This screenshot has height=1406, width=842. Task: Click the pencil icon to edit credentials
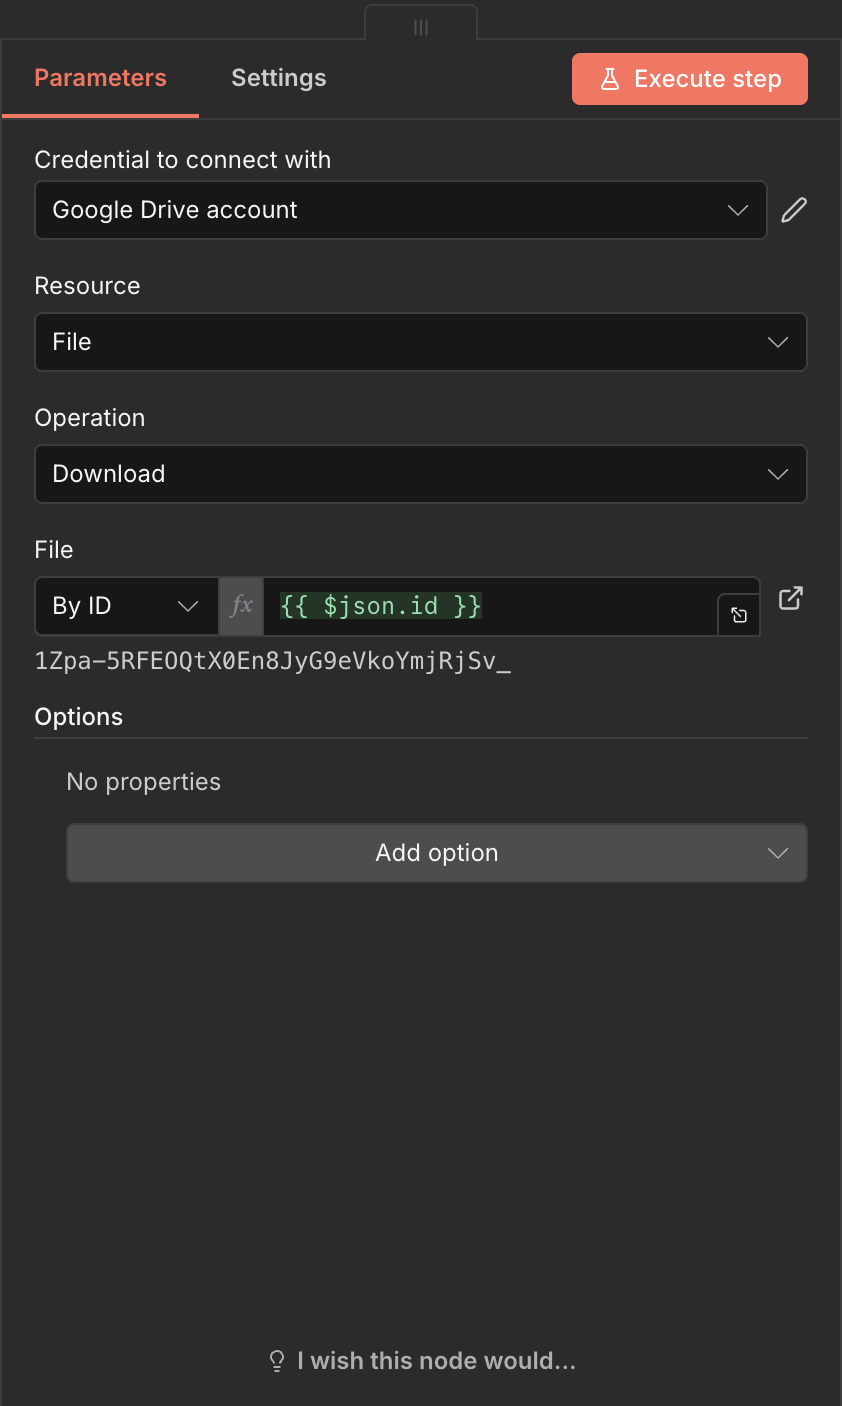[793, 210]
